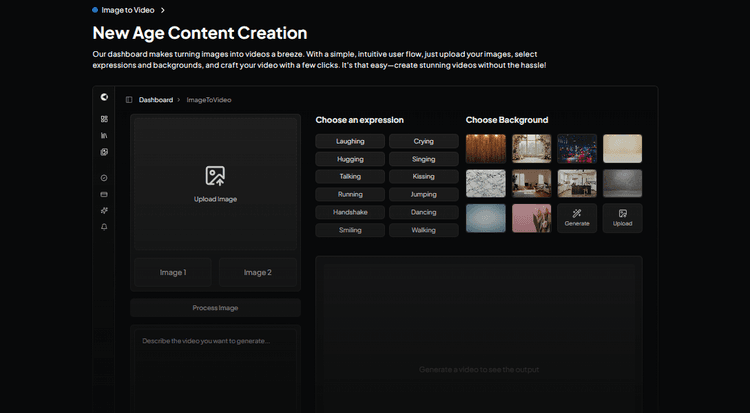Select the white marble background
The image size is (750, 413).
486,183
